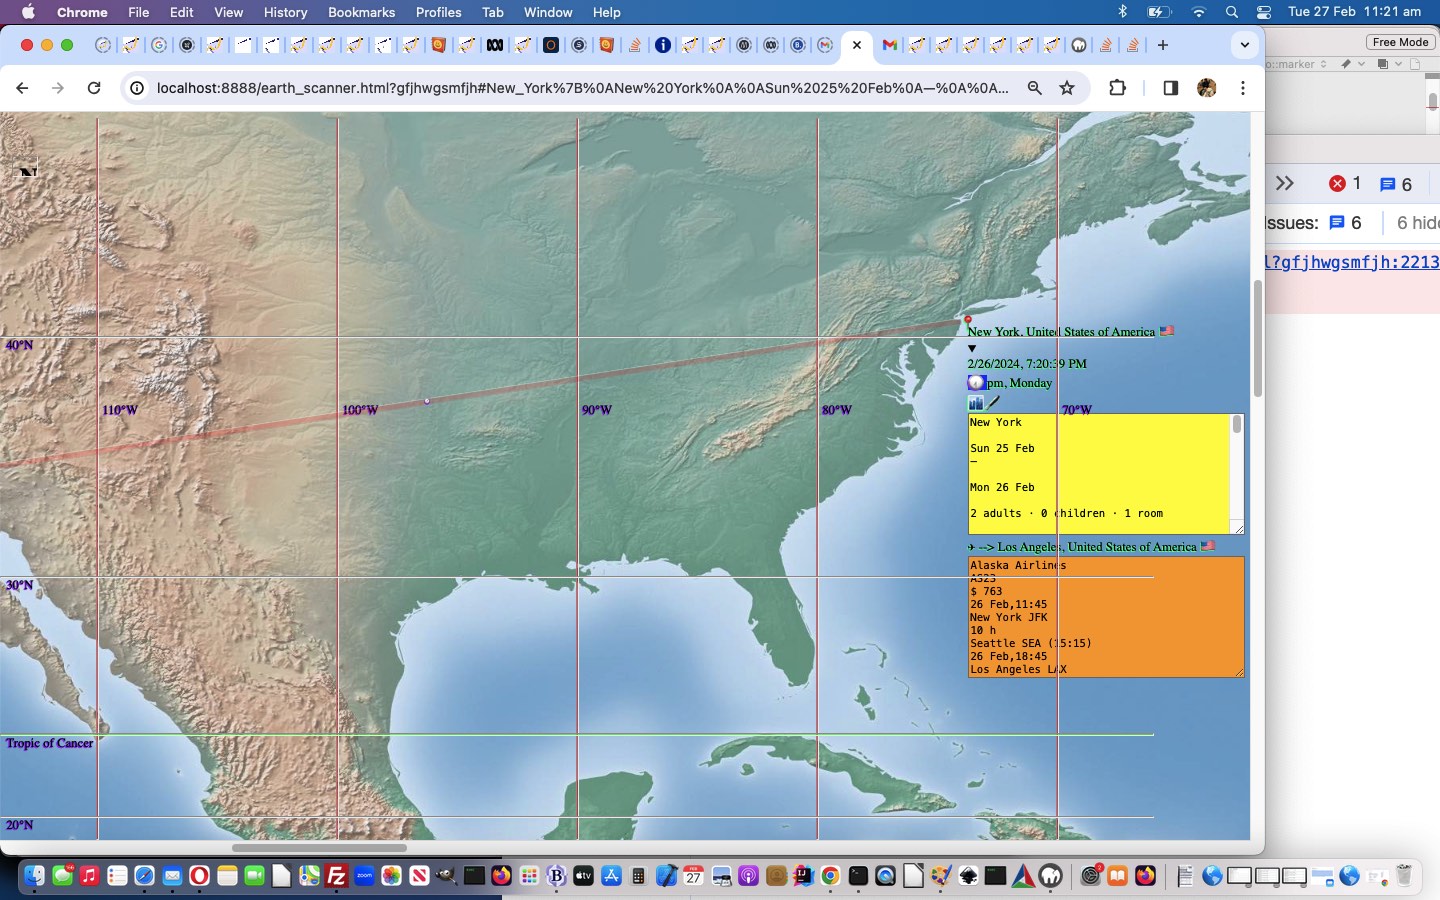The height and width of the screenshot is (900, 1440).
Task: Click the Chrome forward arrow
Action: tap(58, 88)
